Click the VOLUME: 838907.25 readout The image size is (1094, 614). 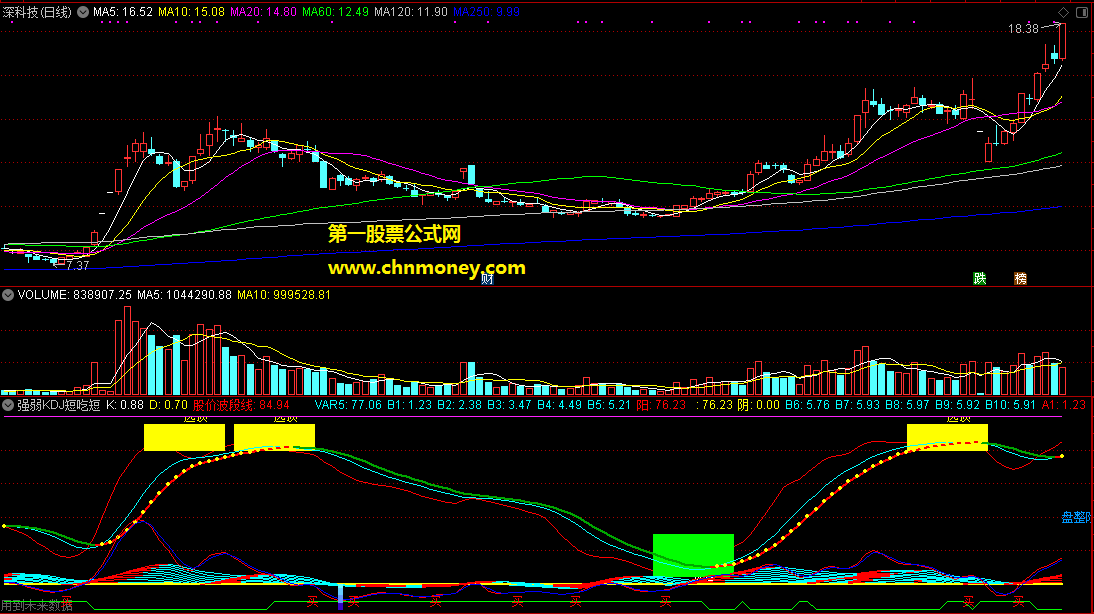coord(75,295)
